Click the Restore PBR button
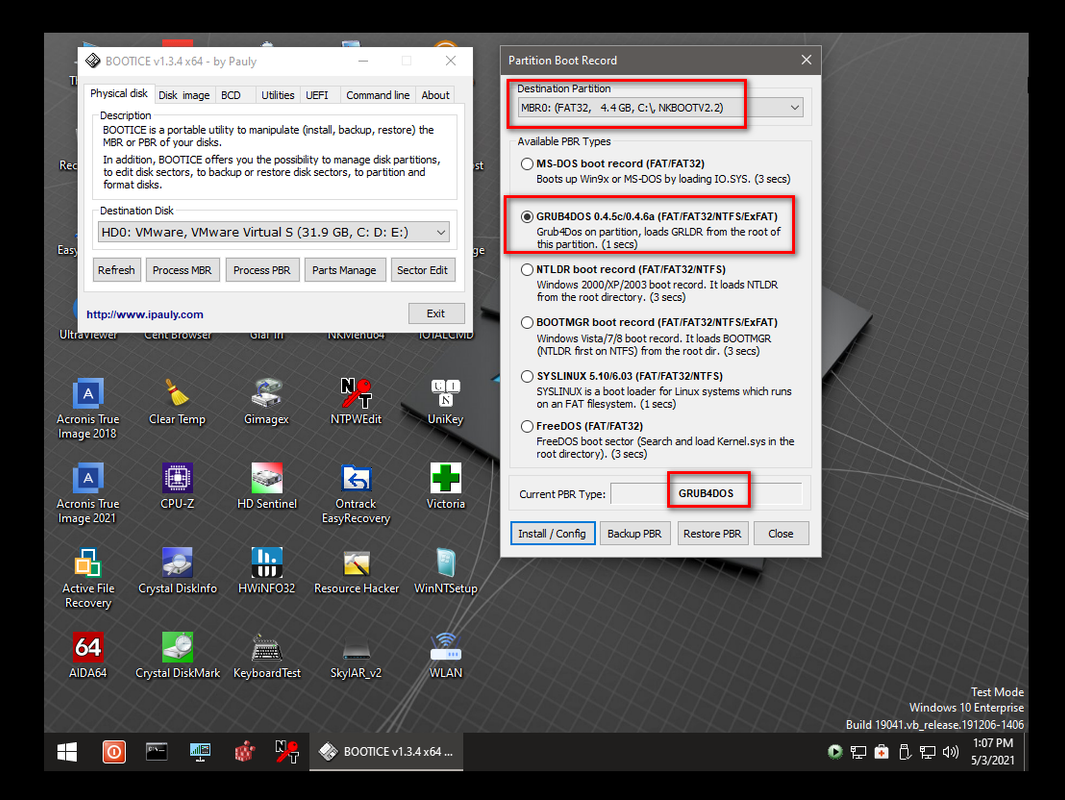Viewport: 1065px width, 800px height. pyautogui.click(x=712, y=534)
